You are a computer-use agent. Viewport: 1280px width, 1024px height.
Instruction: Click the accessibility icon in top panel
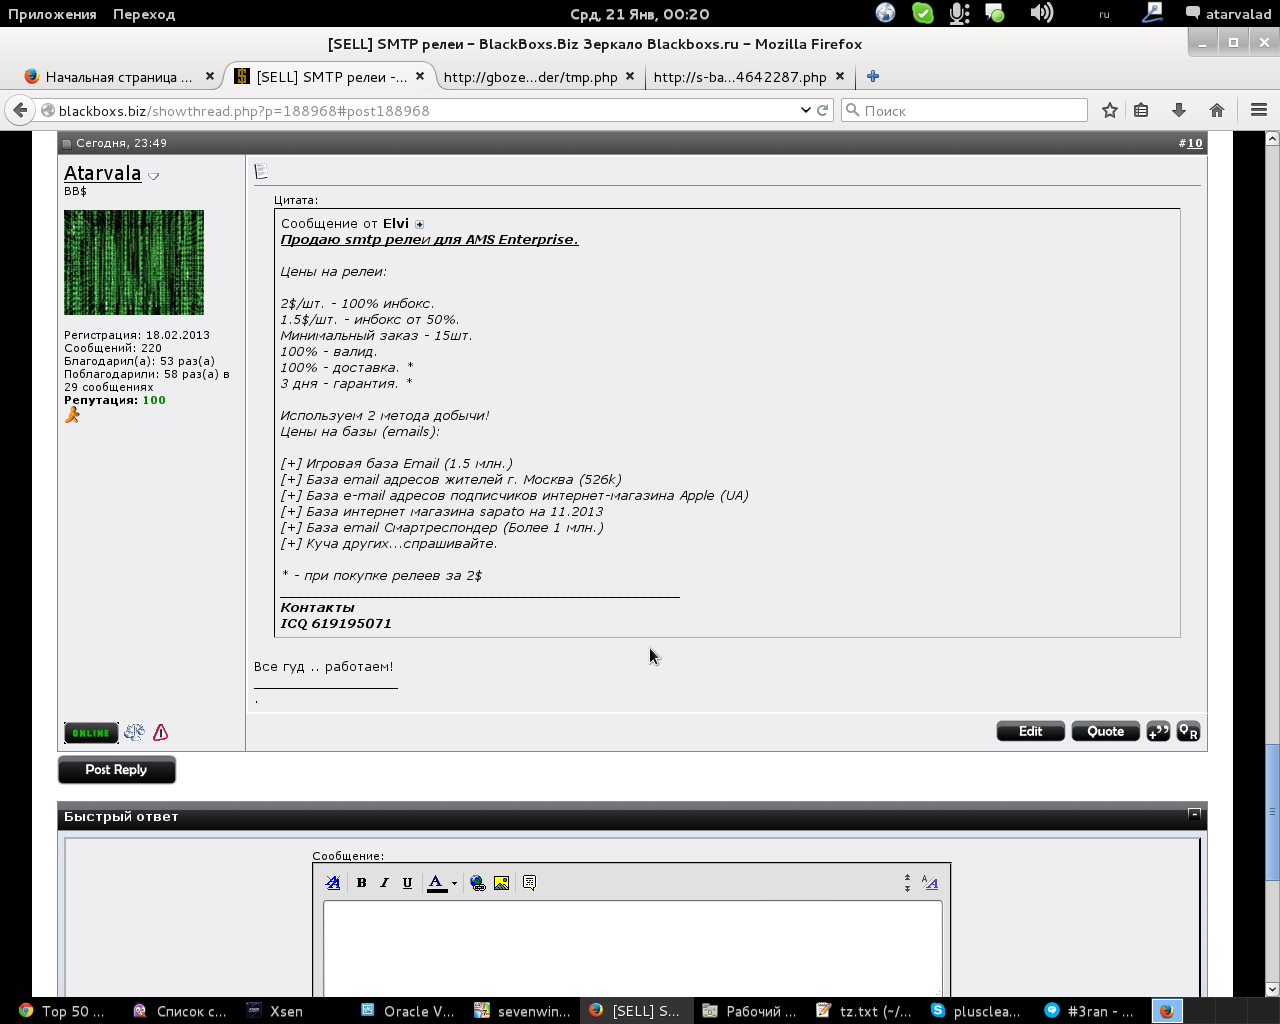[x=1153, y=12]
